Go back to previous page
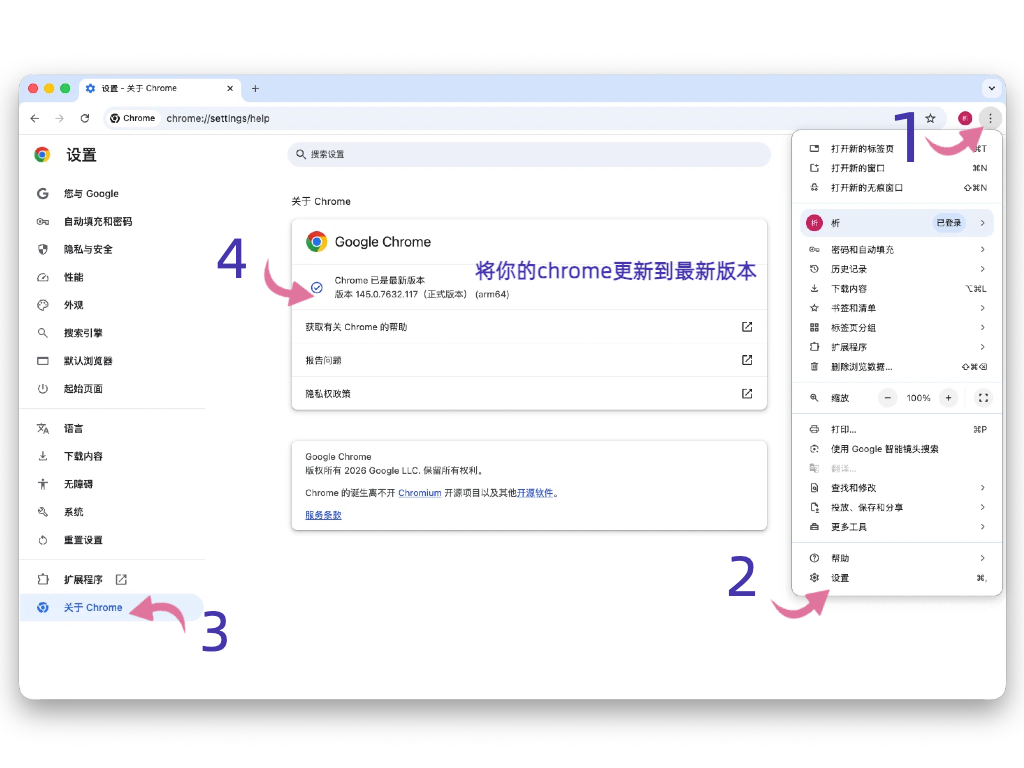The height and width of the screenshot is (768, 1024). tap(35, 118)
